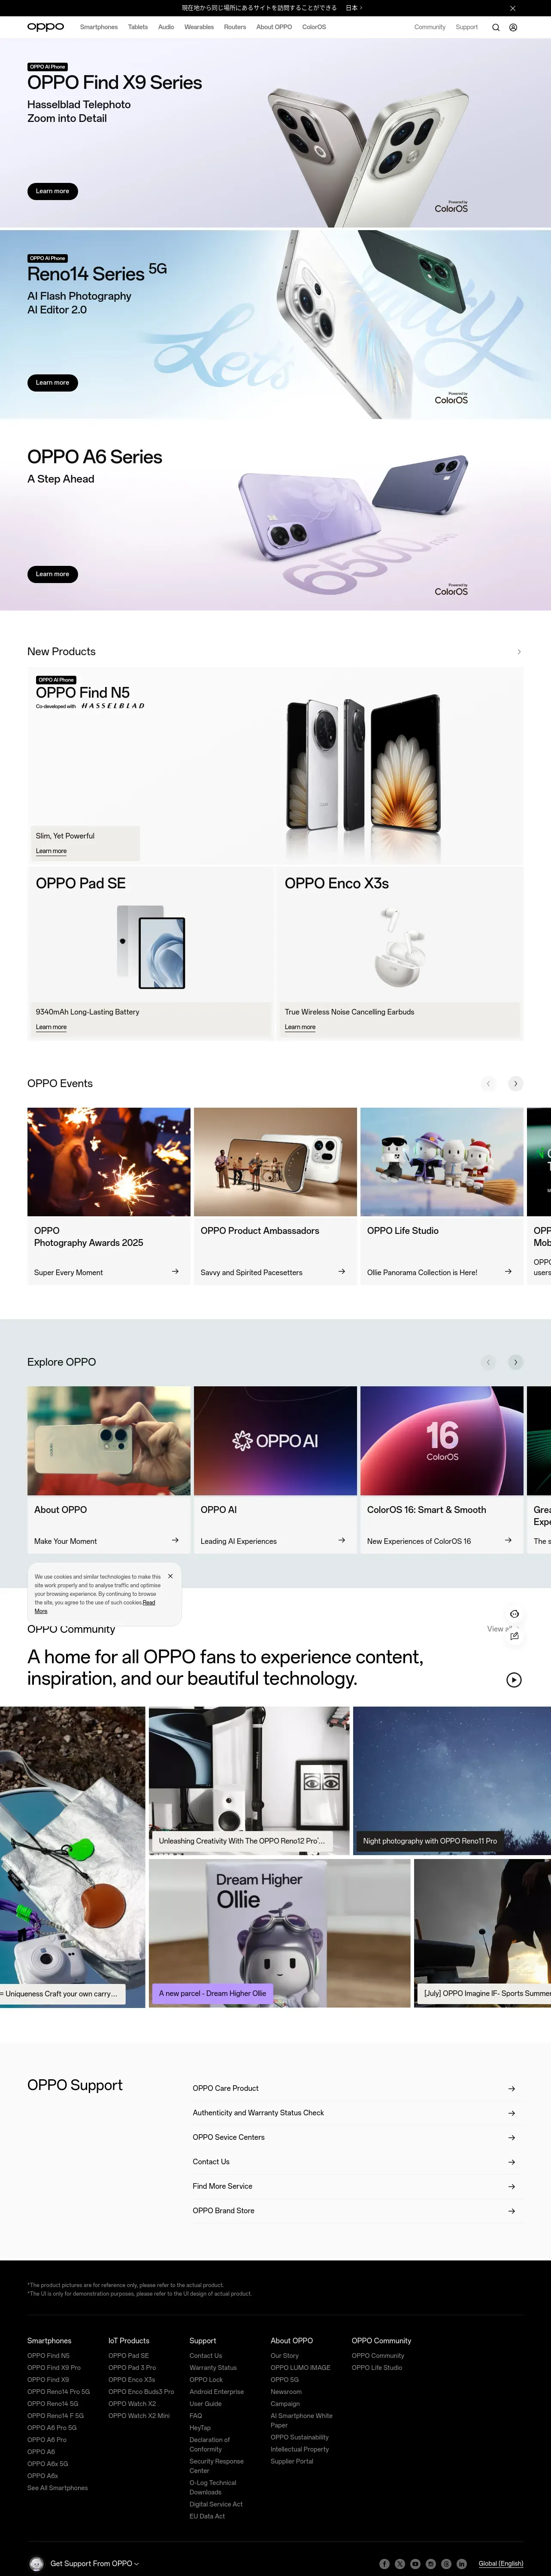Close the cookie notice popup
This screenshot has width=551, height=2576.
click(x=170, y=1576)
